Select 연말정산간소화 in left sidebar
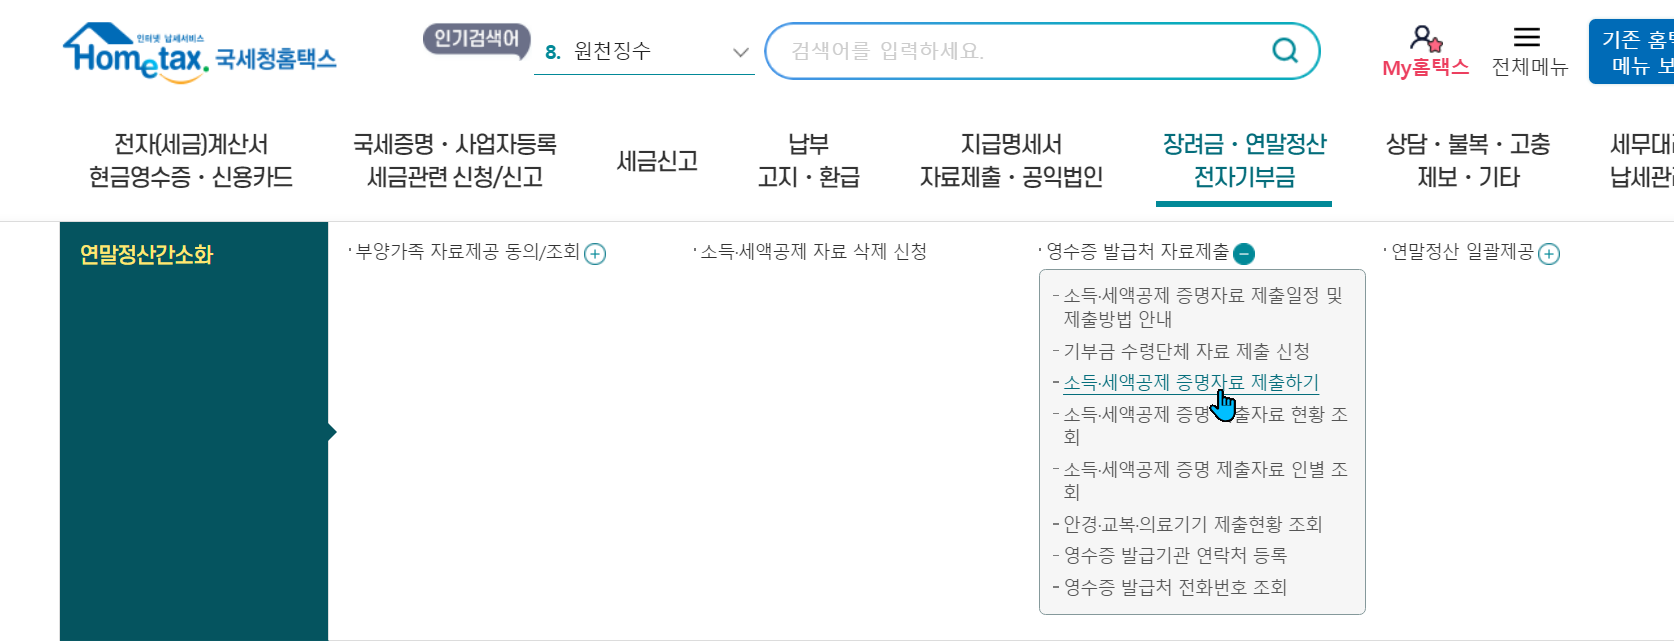1674x641 pixels. click(x=146, y=255)
